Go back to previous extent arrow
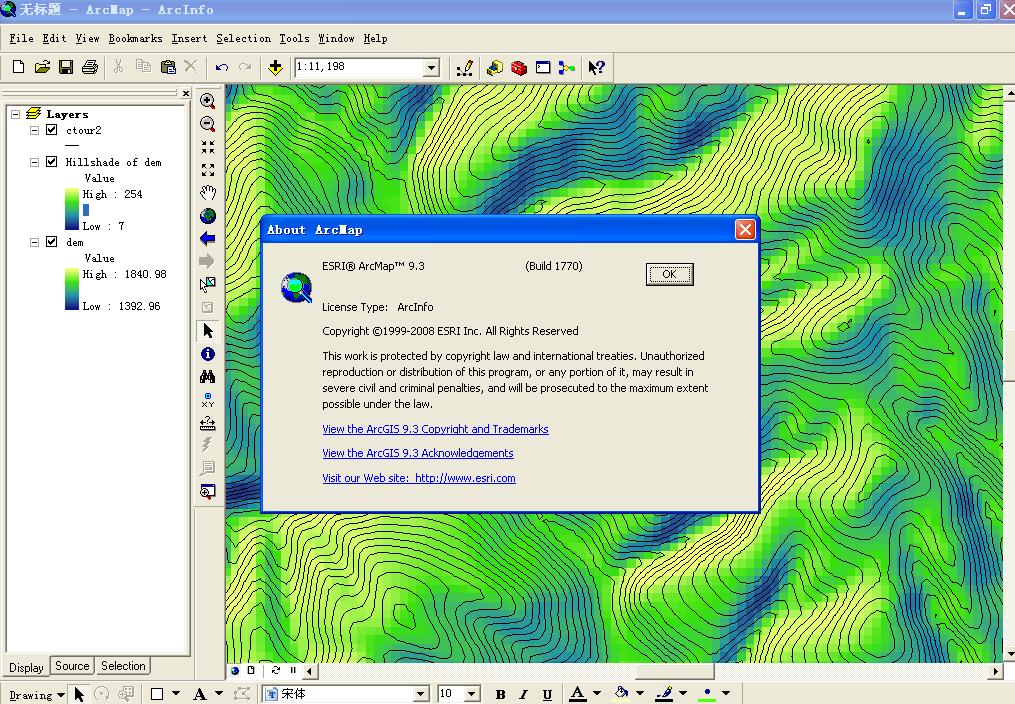Image resolution: width=1015 pixels, height=704 pixels. (x=208, y=239)
